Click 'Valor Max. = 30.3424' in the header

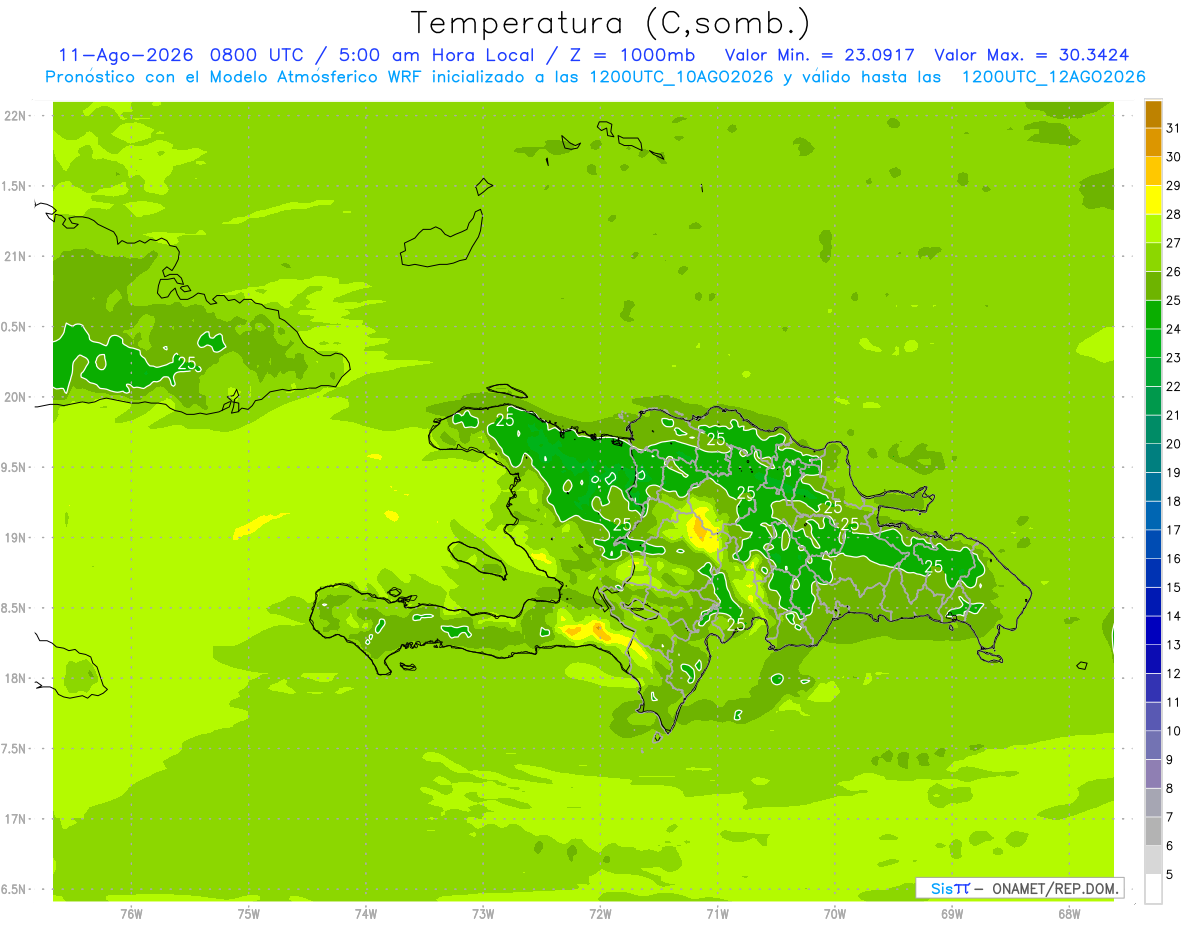(x=1032, y=55)
